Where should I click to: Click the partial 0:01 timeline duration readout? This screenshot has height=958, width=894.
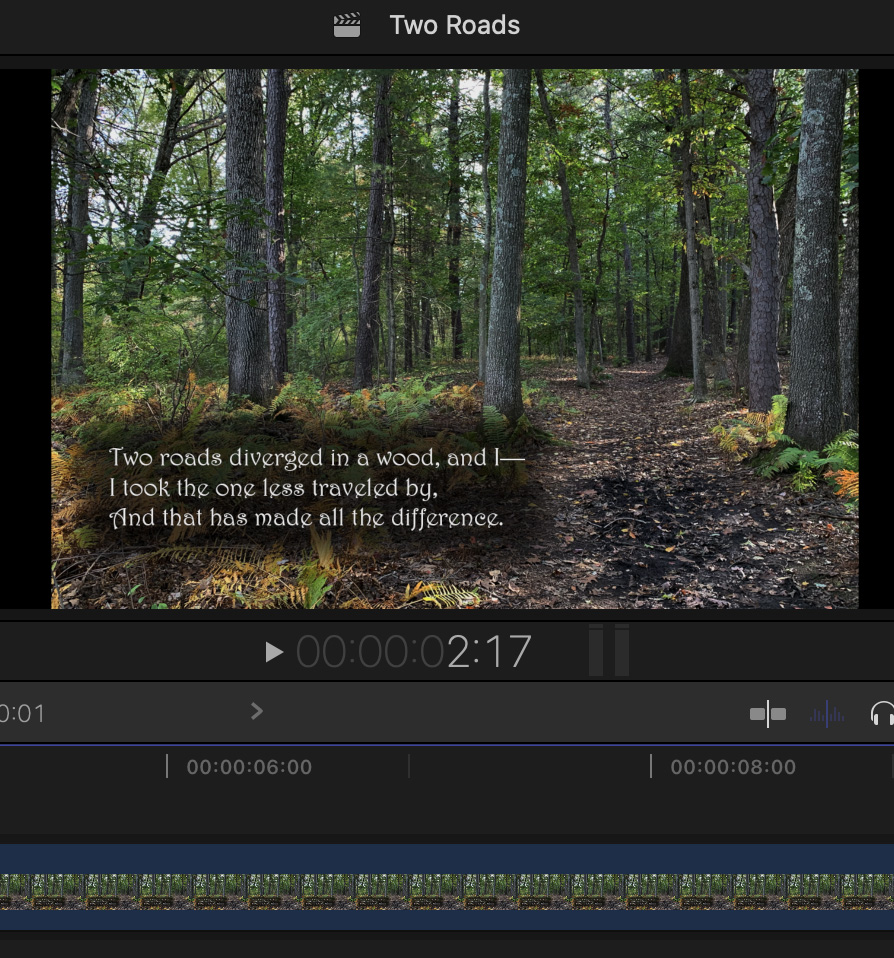23,714
